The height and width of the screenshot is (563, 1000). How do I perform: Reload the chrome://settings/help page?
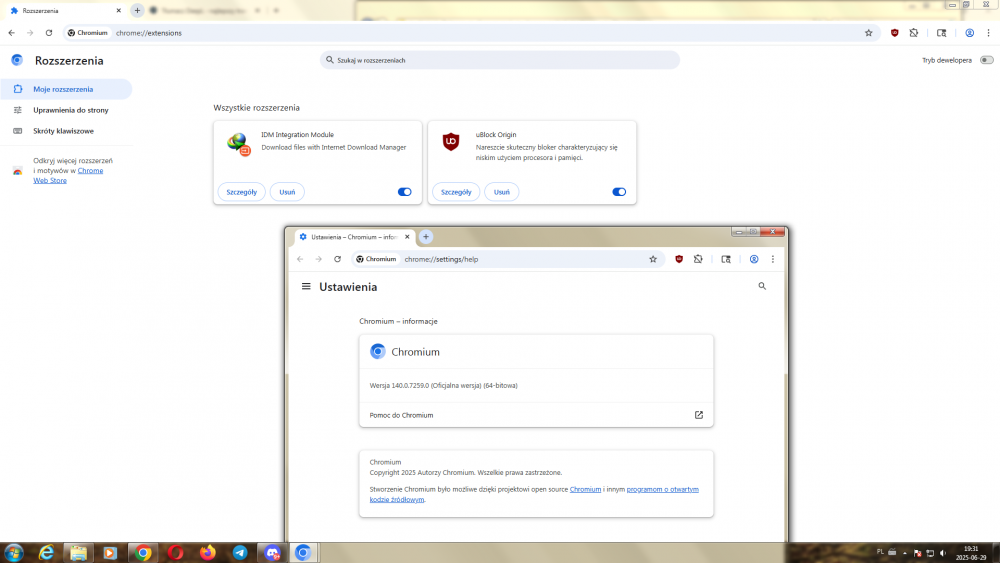click(x=337, y=259)
